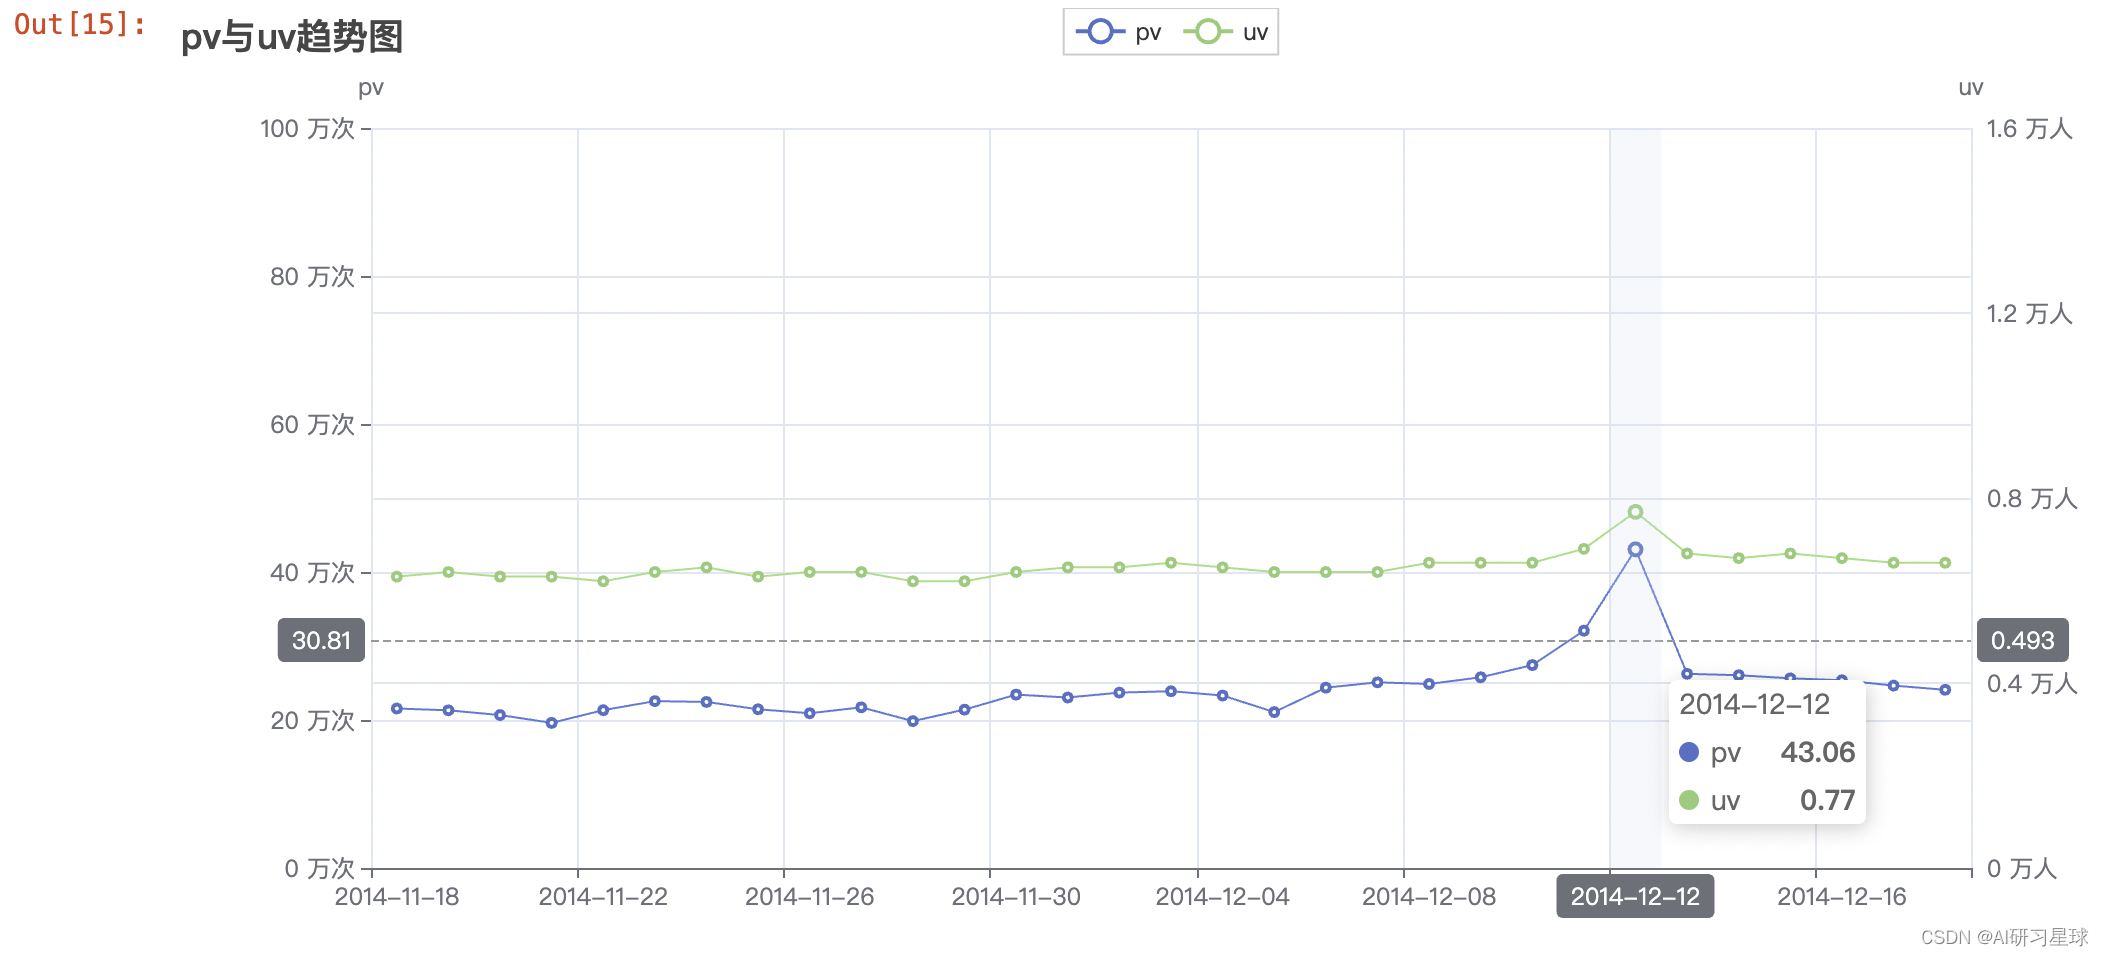Click the tooltip pv value 43.06

(1817, 752)
